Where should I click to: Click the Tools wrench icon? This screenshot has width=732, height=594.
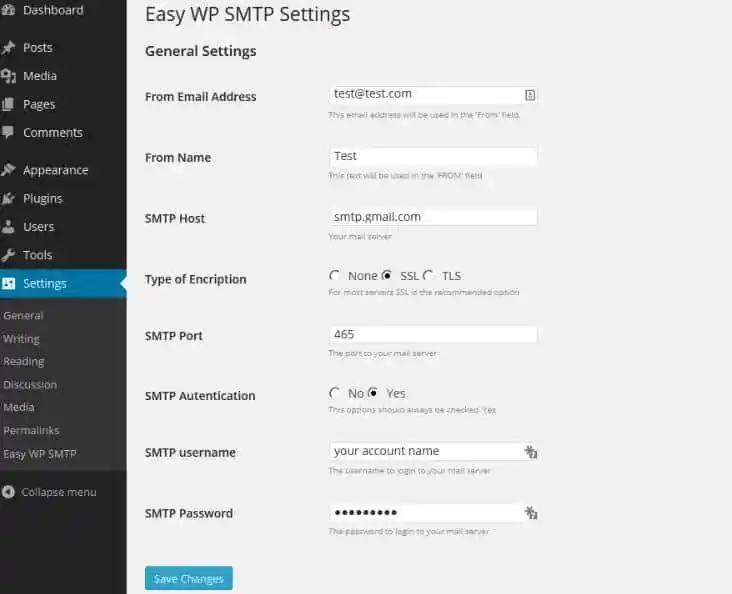tap(8, 255)
